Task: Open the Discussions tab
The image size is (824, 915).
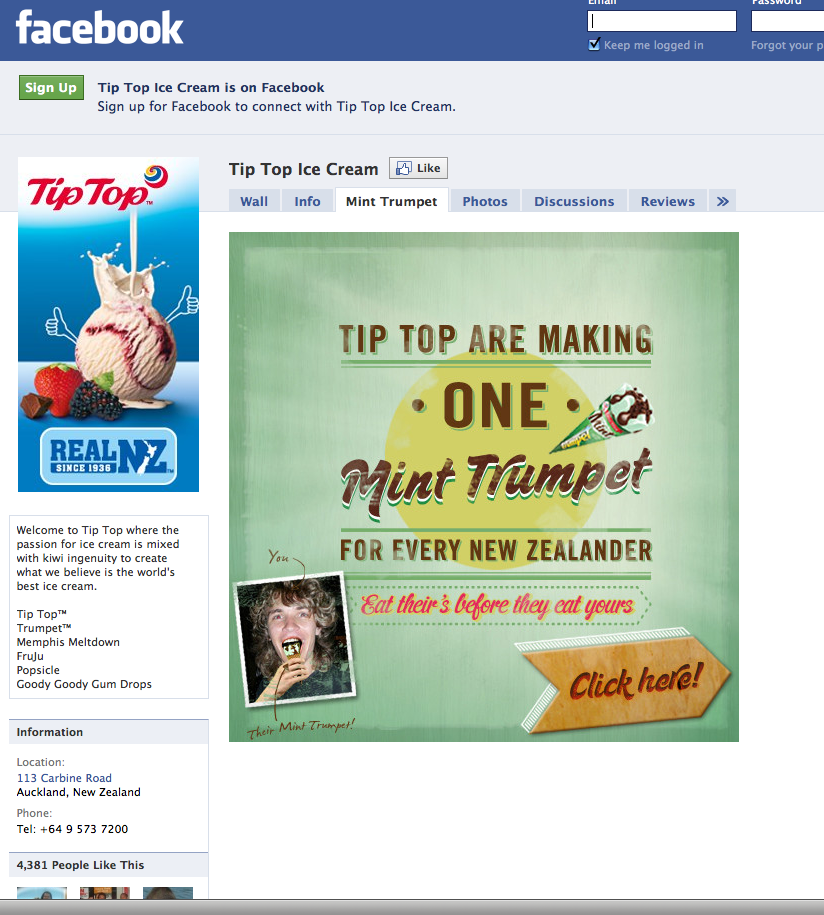Action: [574, 201]
